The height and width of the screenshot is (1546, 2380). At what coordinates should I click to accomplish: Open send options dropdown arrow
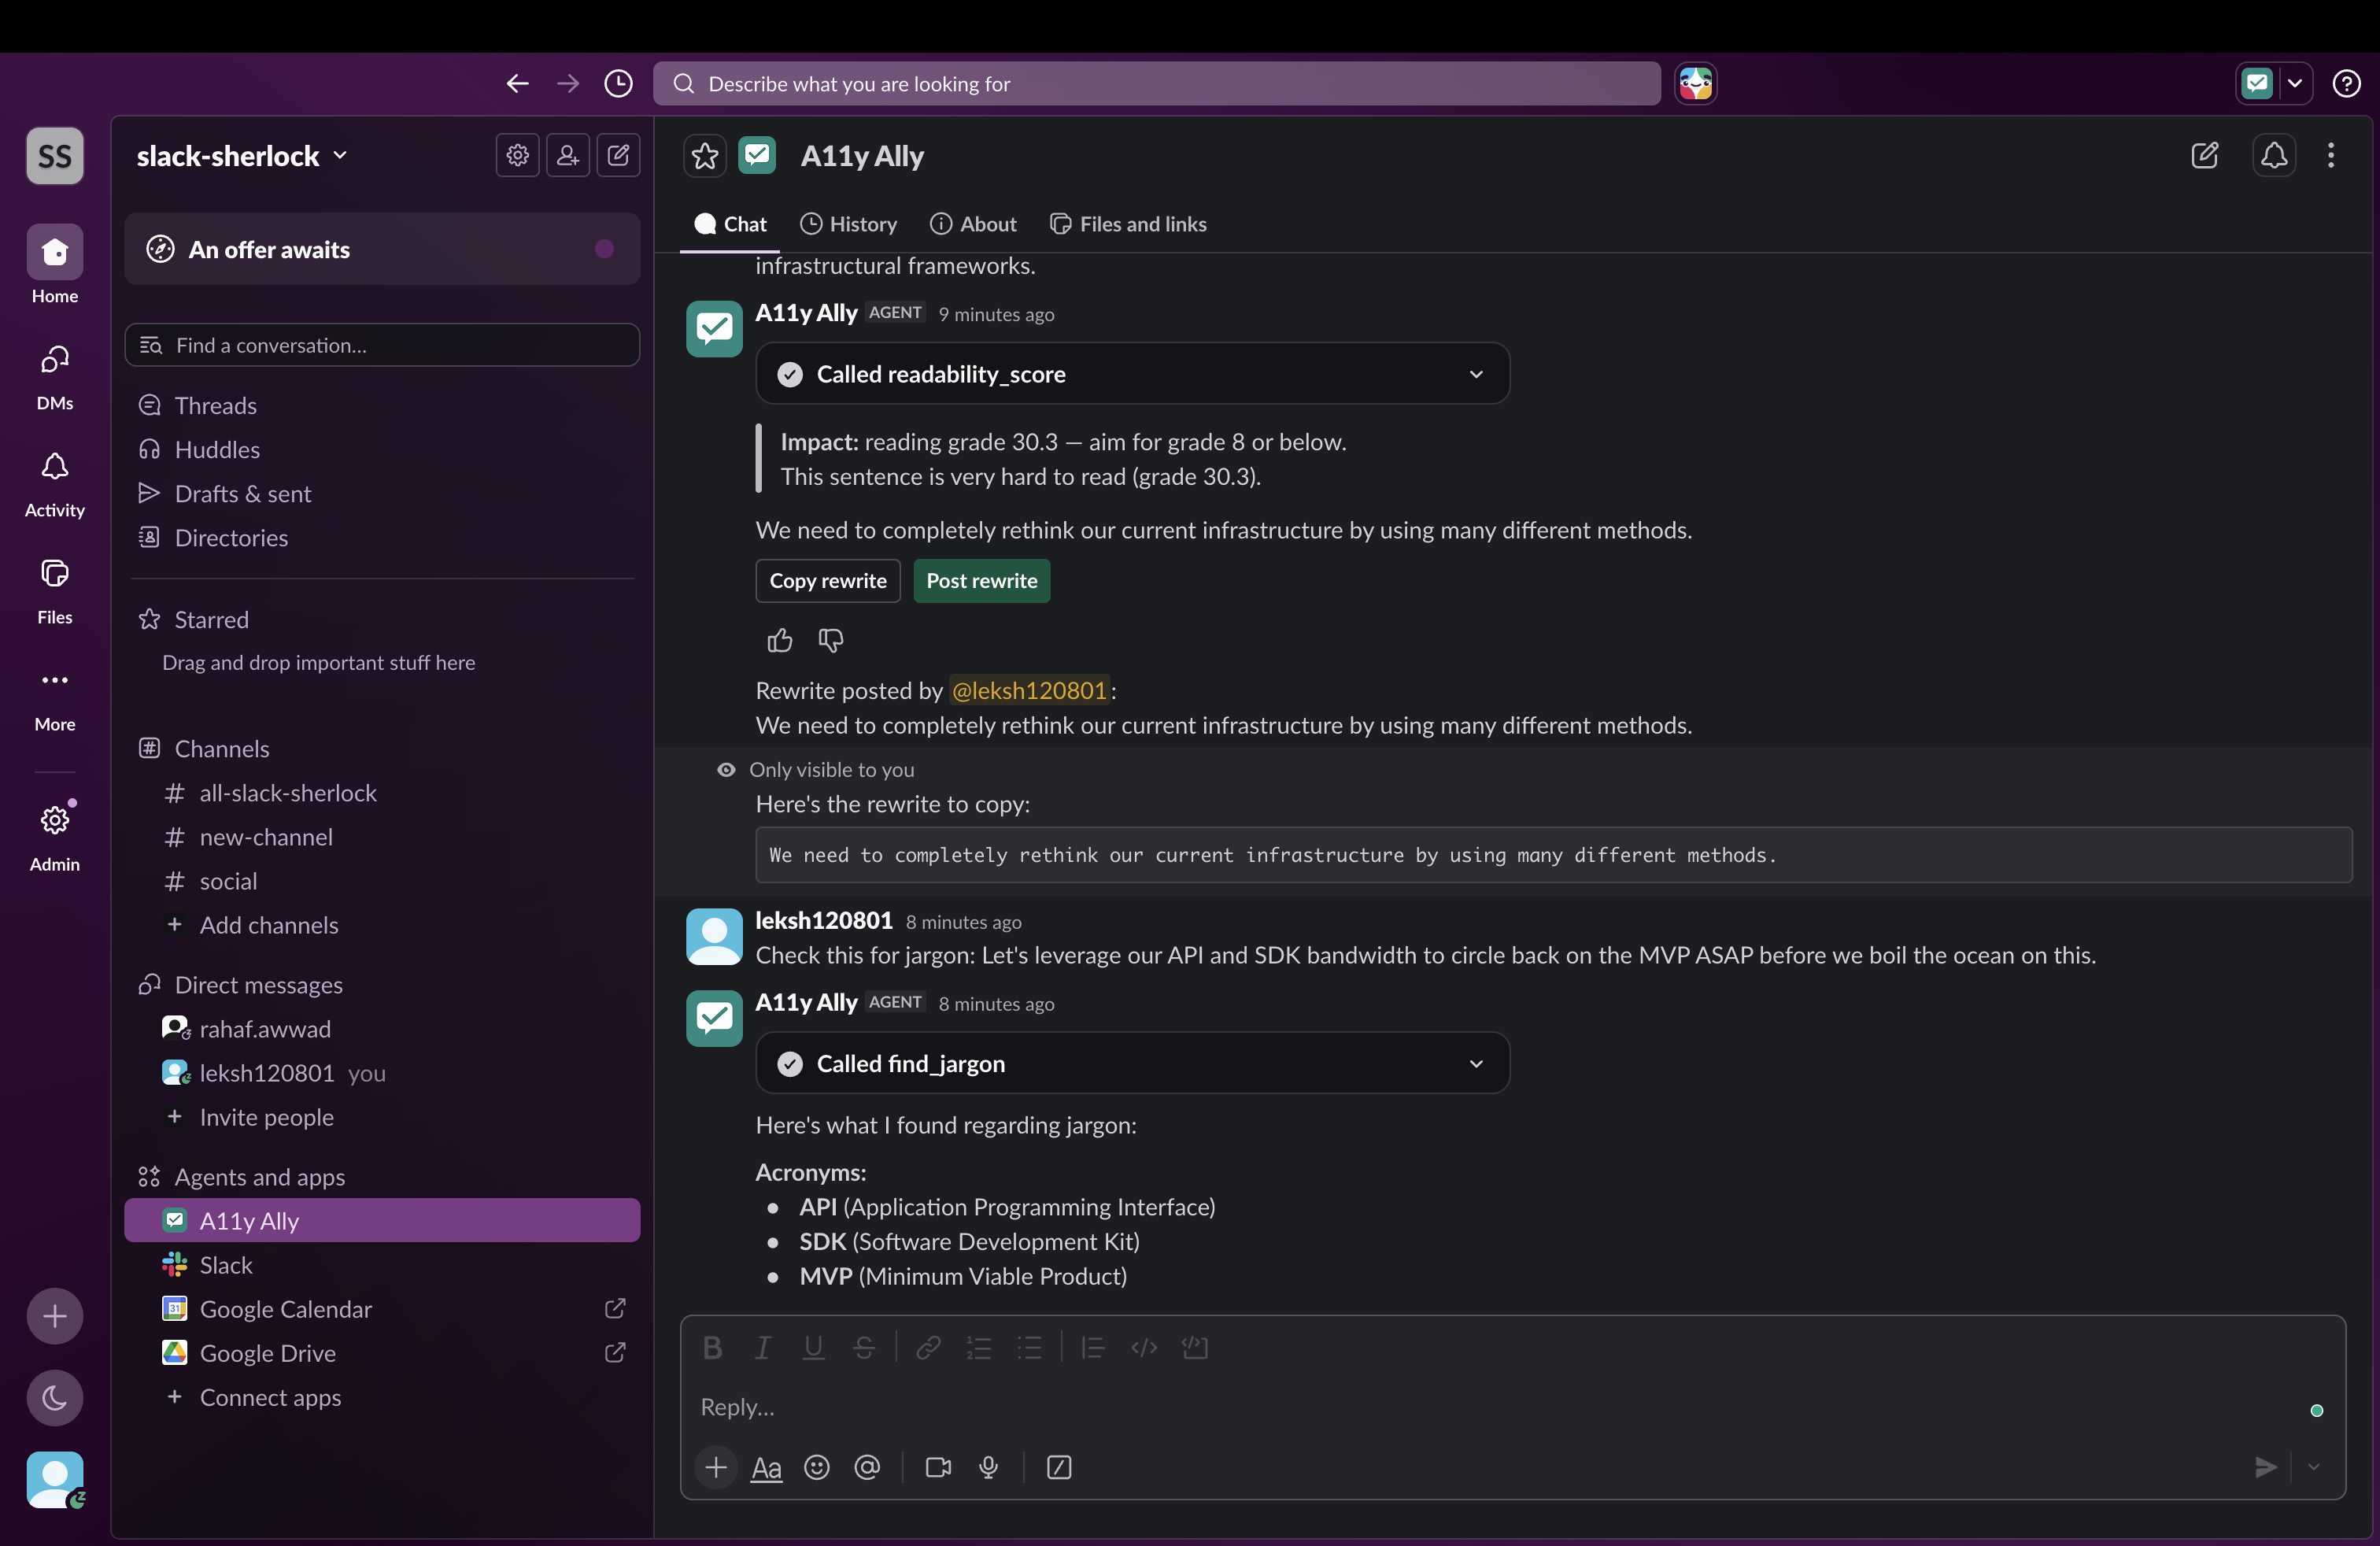(2313, 1467)
